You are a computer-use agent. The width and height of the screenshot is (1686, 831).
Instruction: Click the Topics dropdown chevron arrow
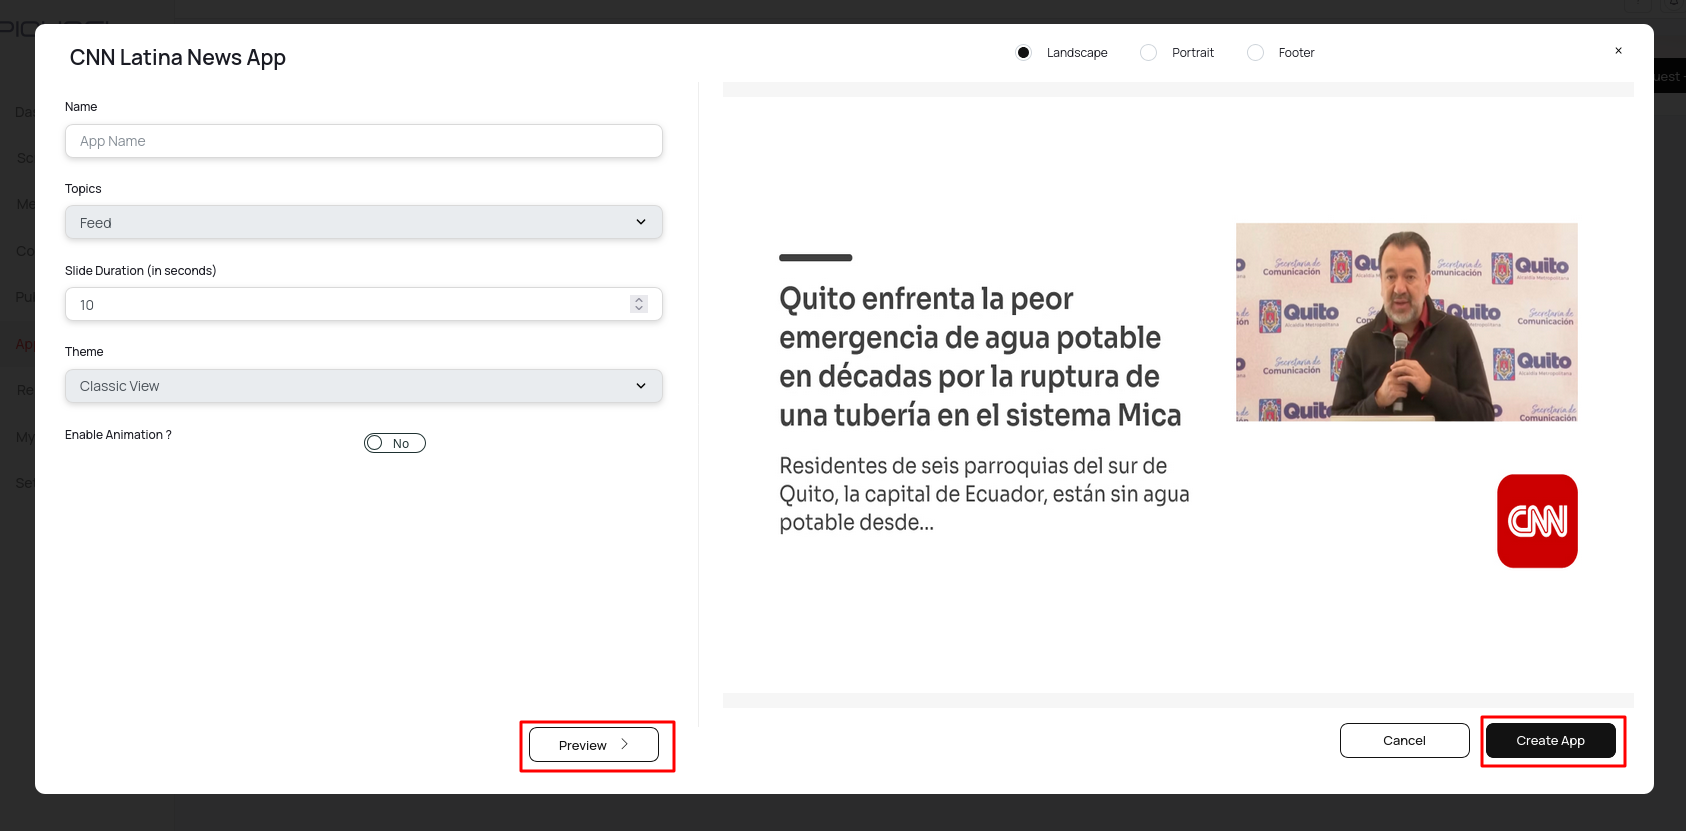coord(641,222)
